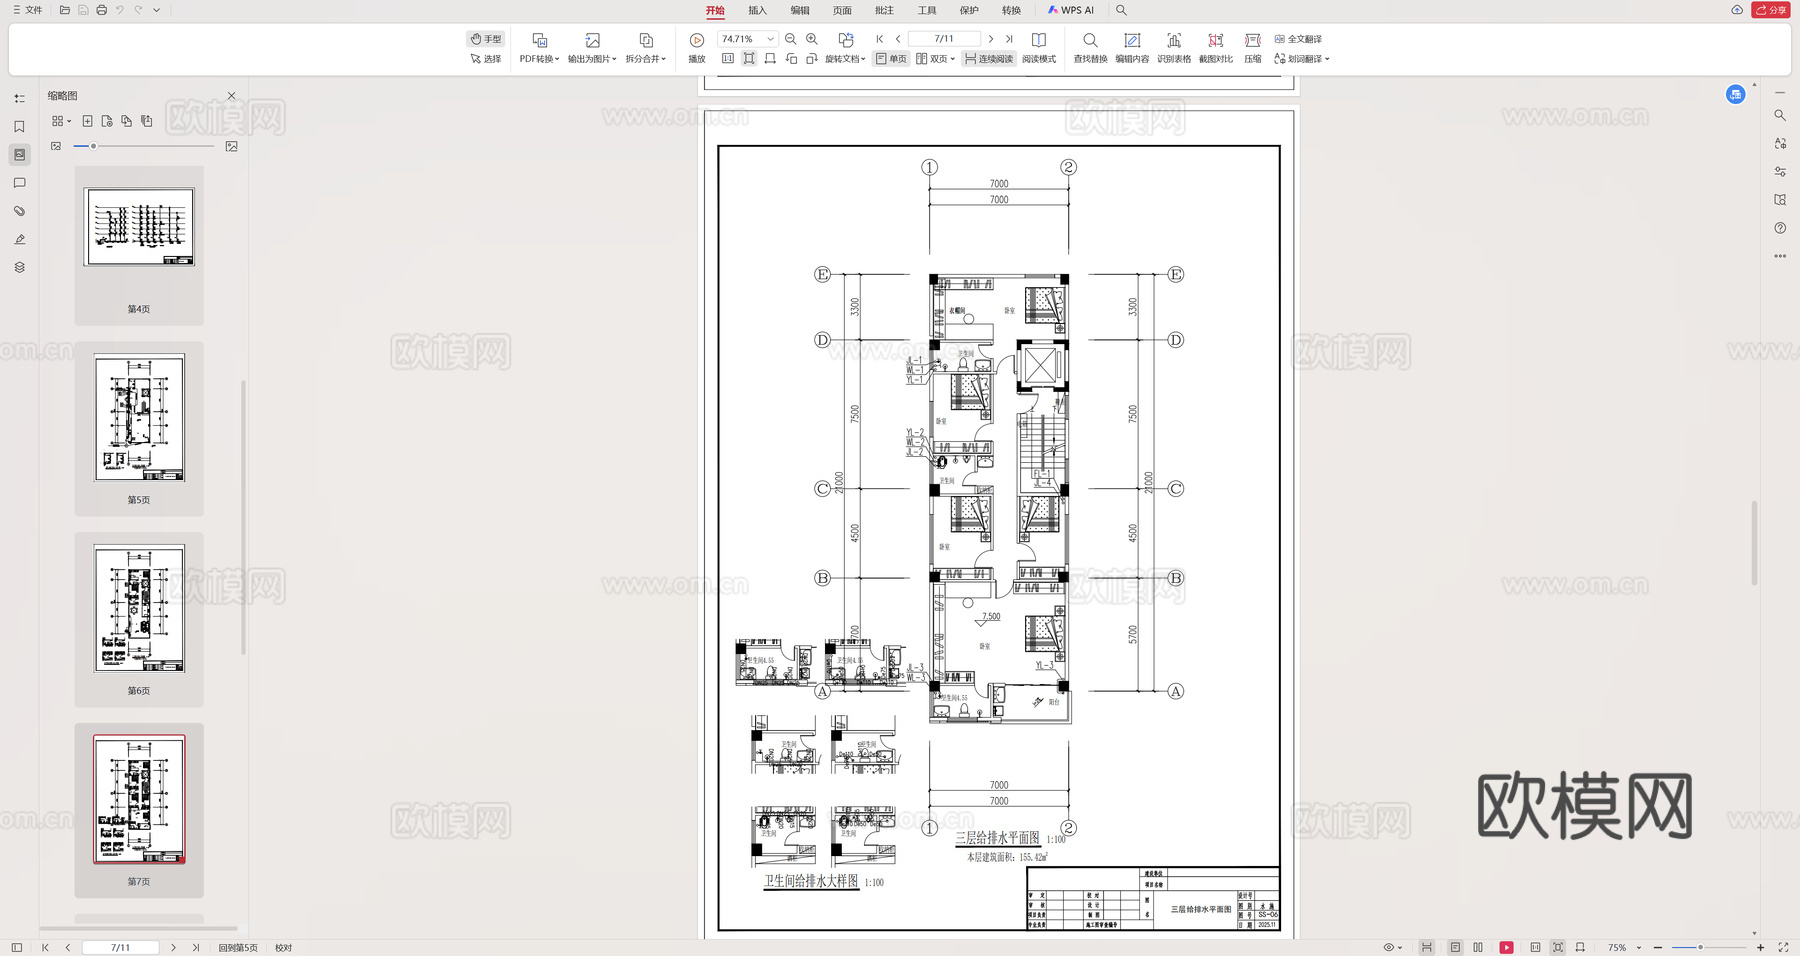The height and width of the screenshot is (956, 1800).
Task: Rotate page counterclockwise icon
Action: 791,59
